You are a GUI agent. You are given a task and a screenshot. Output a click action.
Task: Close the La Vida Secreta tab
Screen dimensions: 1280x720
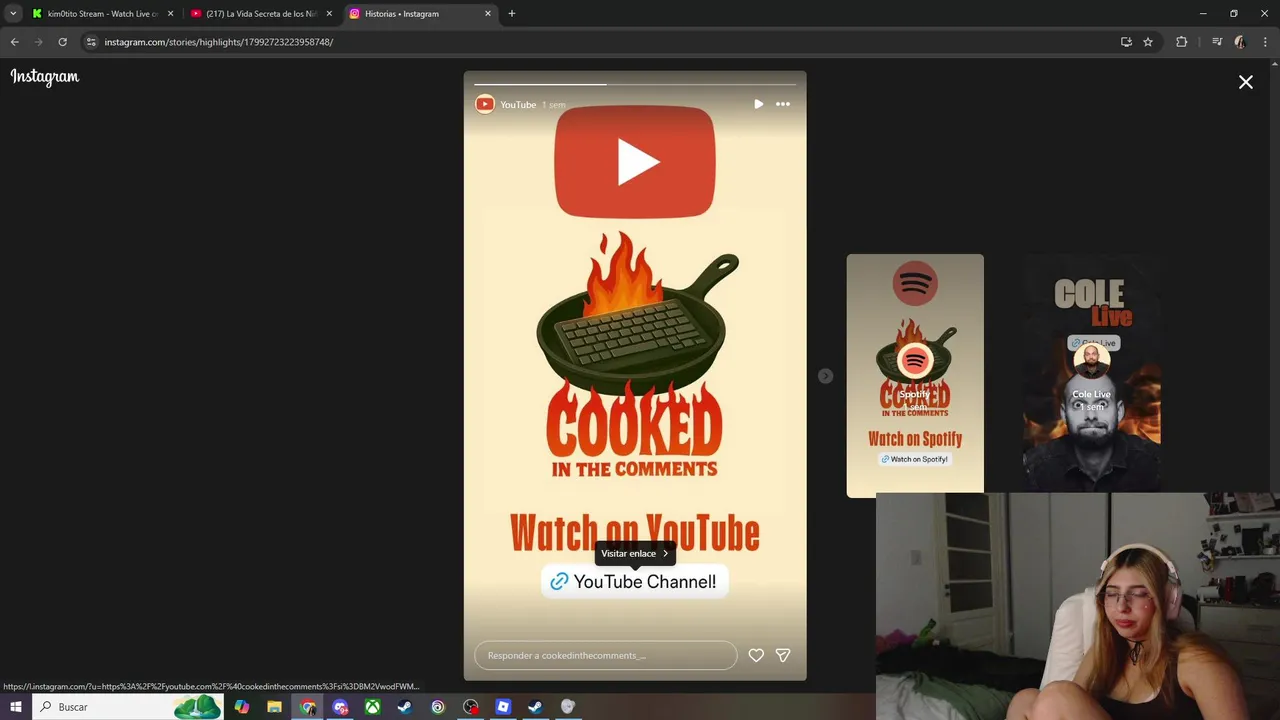(329, 14)
